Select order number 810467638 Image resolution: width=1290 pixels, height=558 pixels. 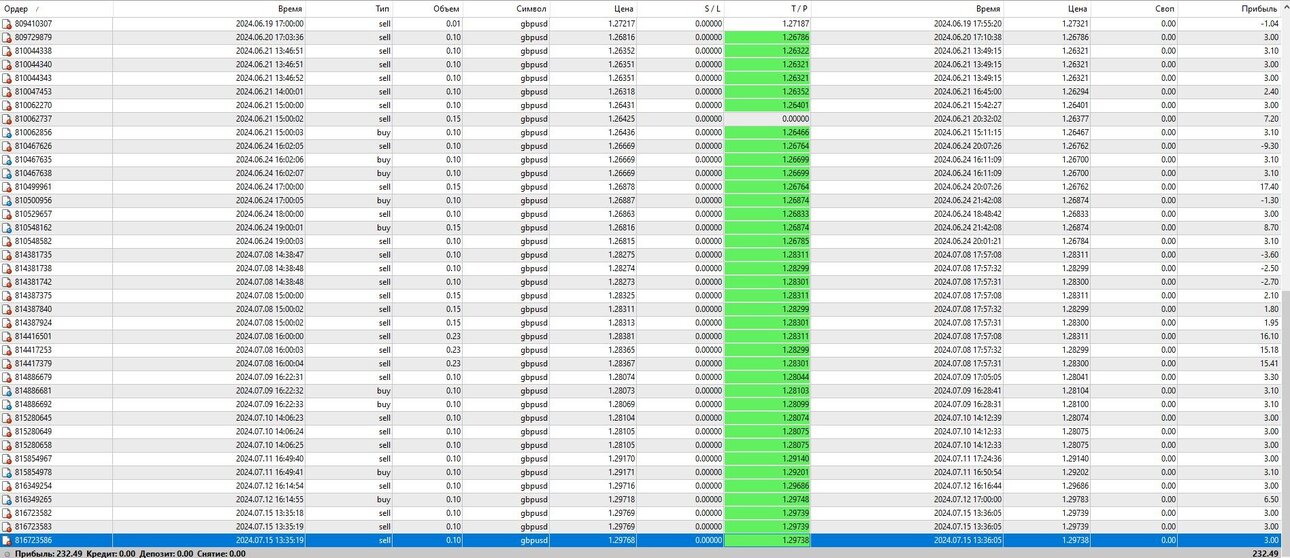(33, 173)
